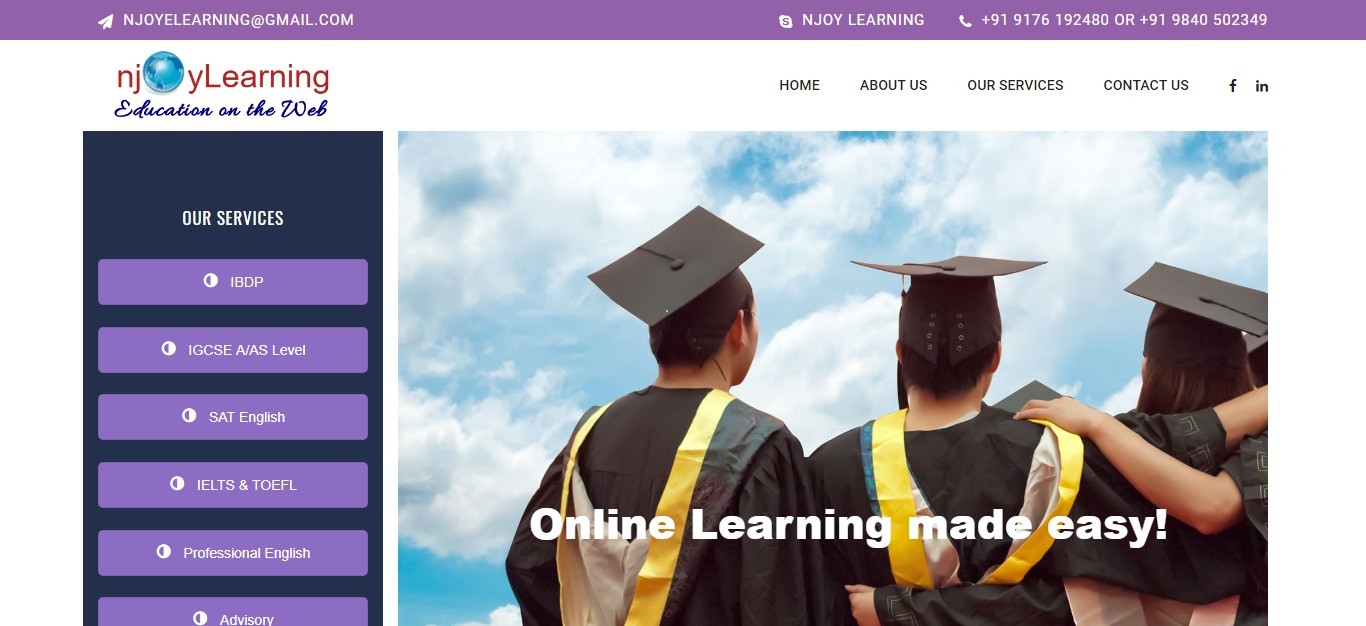This screenshot has height=626, width=1366.
Task: Choose the Professional English button
Action: pyautogui.click(x=233, y=553)
